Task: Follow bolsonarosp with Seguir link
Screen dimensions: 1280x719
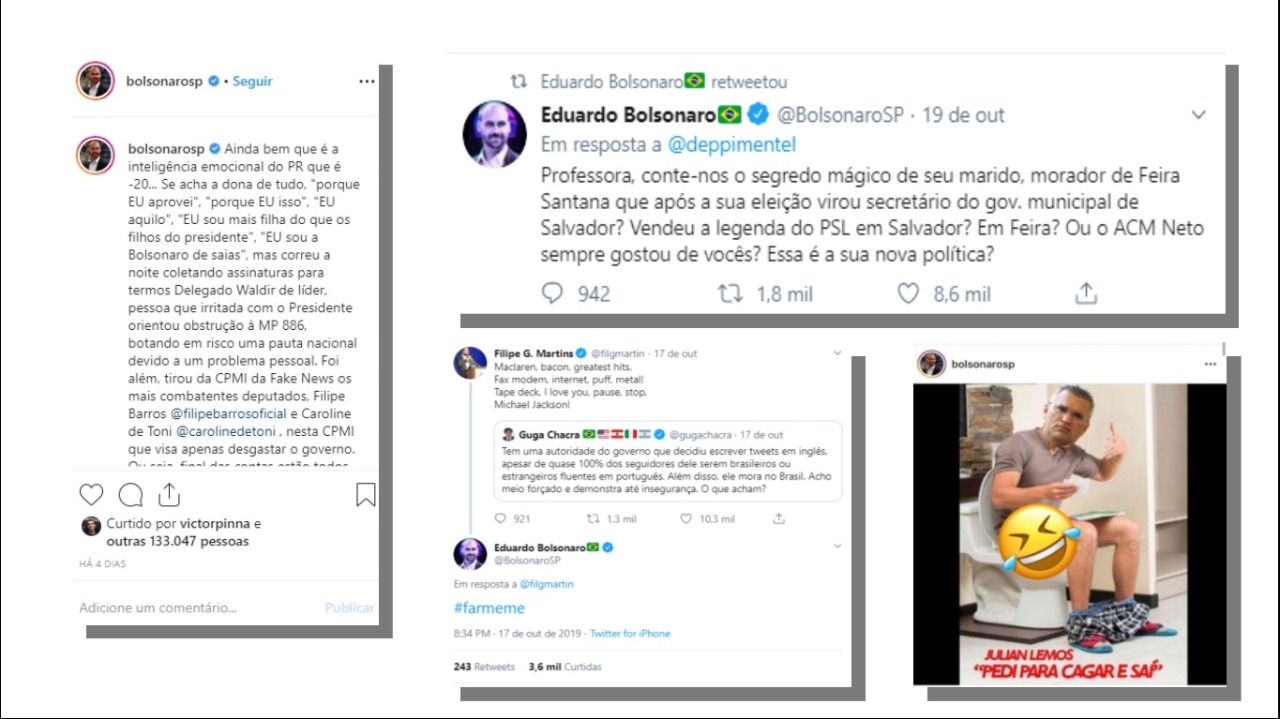Action: (252, 81)
